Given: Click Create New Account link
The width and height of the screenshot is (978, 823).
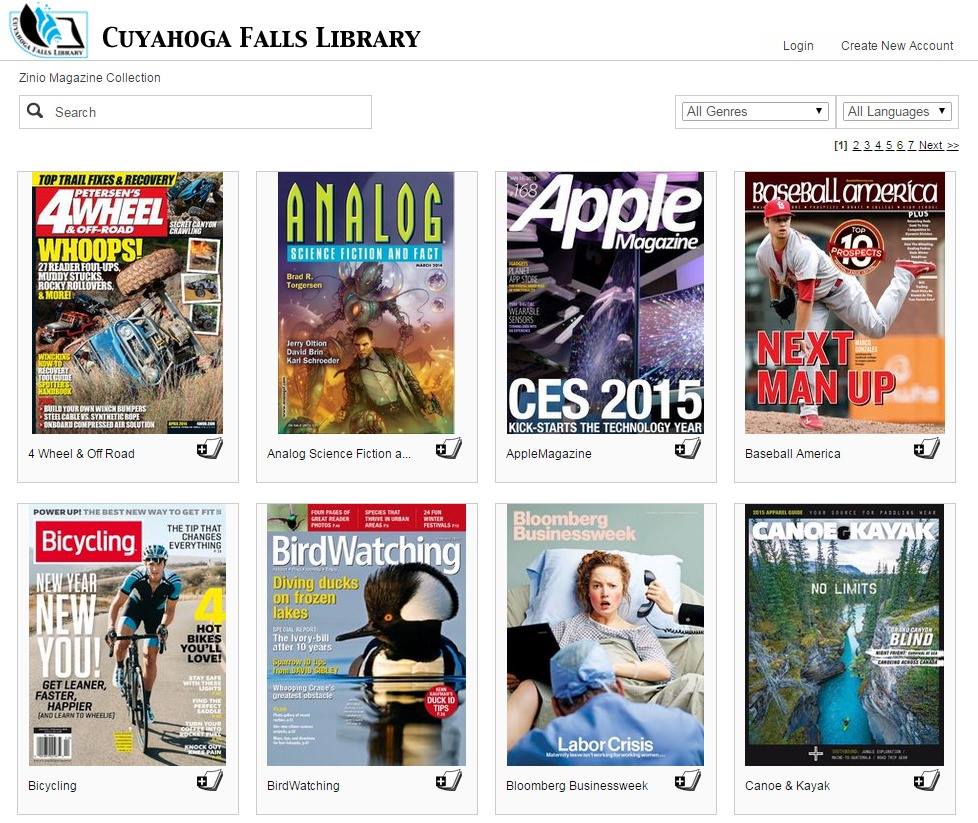Looking at the screenshot, I should [897, 46].
